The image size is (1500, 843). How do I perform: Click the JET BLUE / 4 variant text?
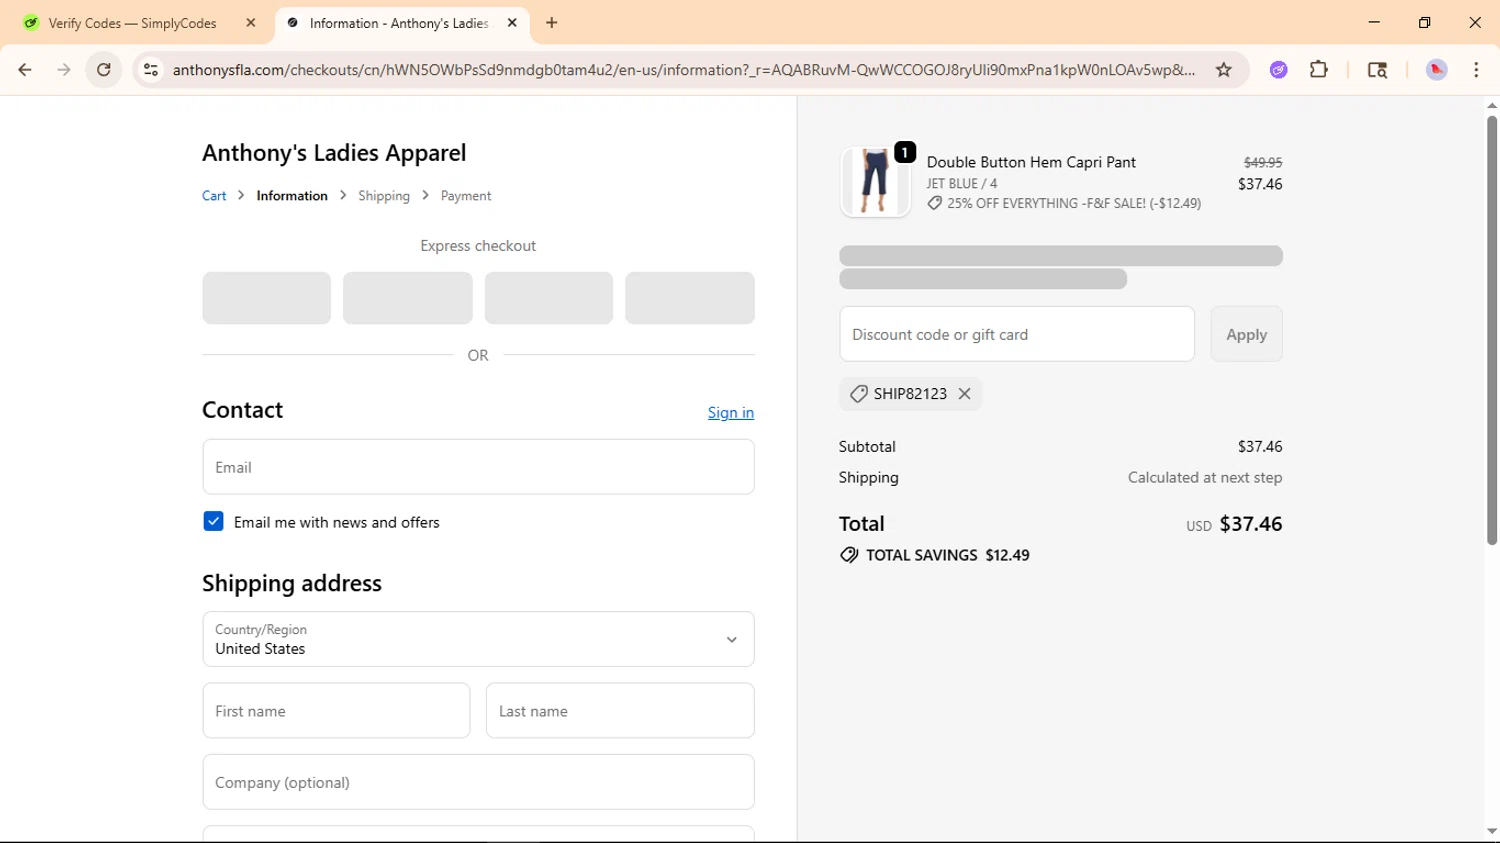962,183
